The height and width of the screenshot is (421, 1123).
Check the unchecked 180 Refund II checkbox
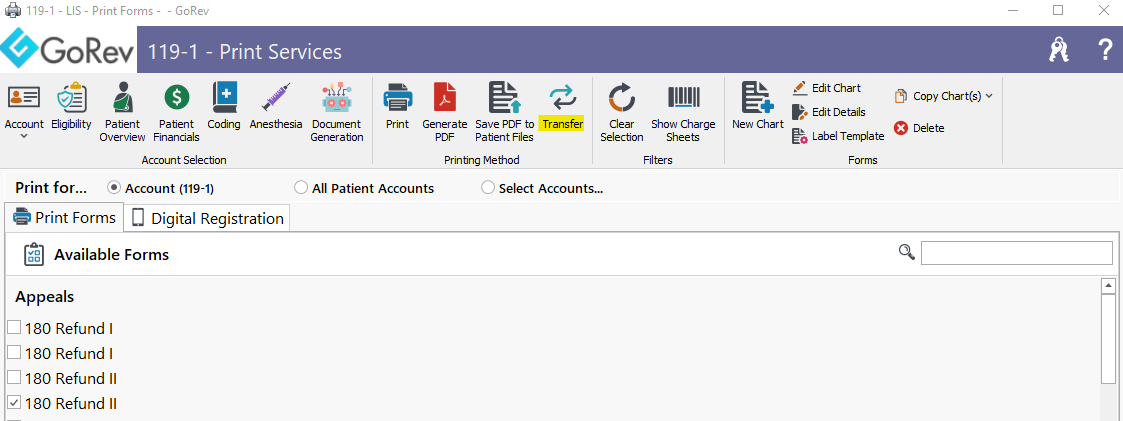pyautogui.click(x=14, y=377)
